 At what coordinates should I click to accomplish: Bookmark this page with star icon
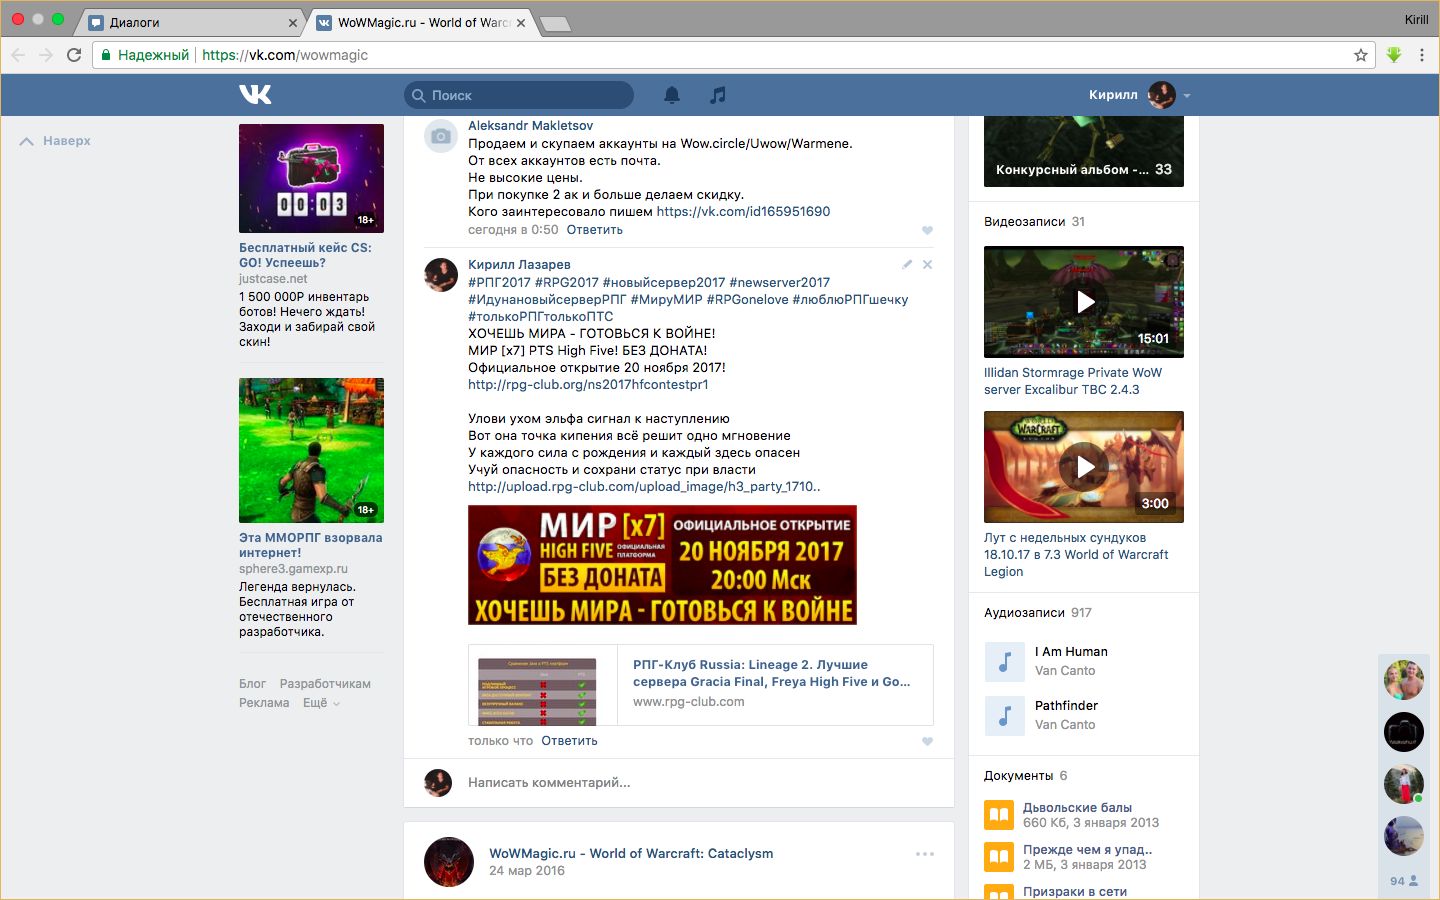coord(1360,55)
